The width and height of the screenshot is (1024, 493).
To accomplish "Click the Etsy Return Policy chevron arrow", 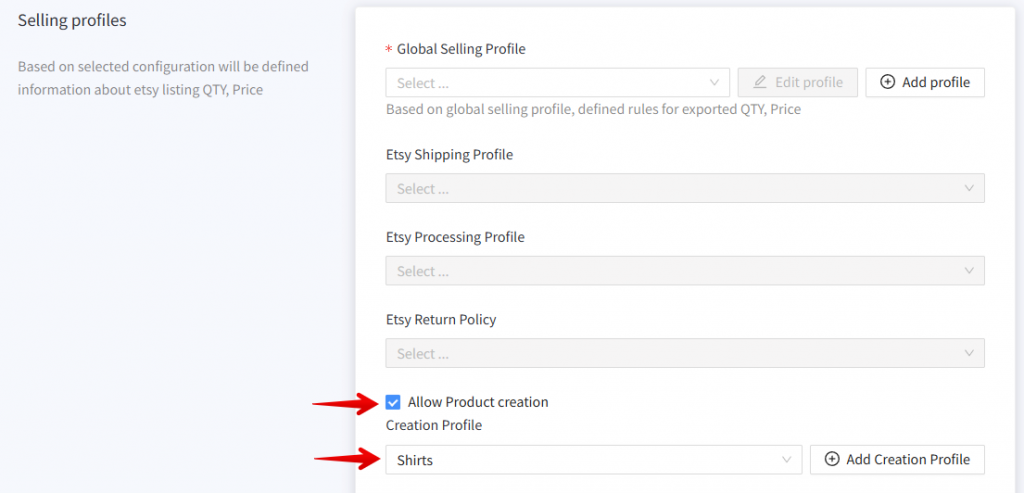I will [x=968, y=353].
